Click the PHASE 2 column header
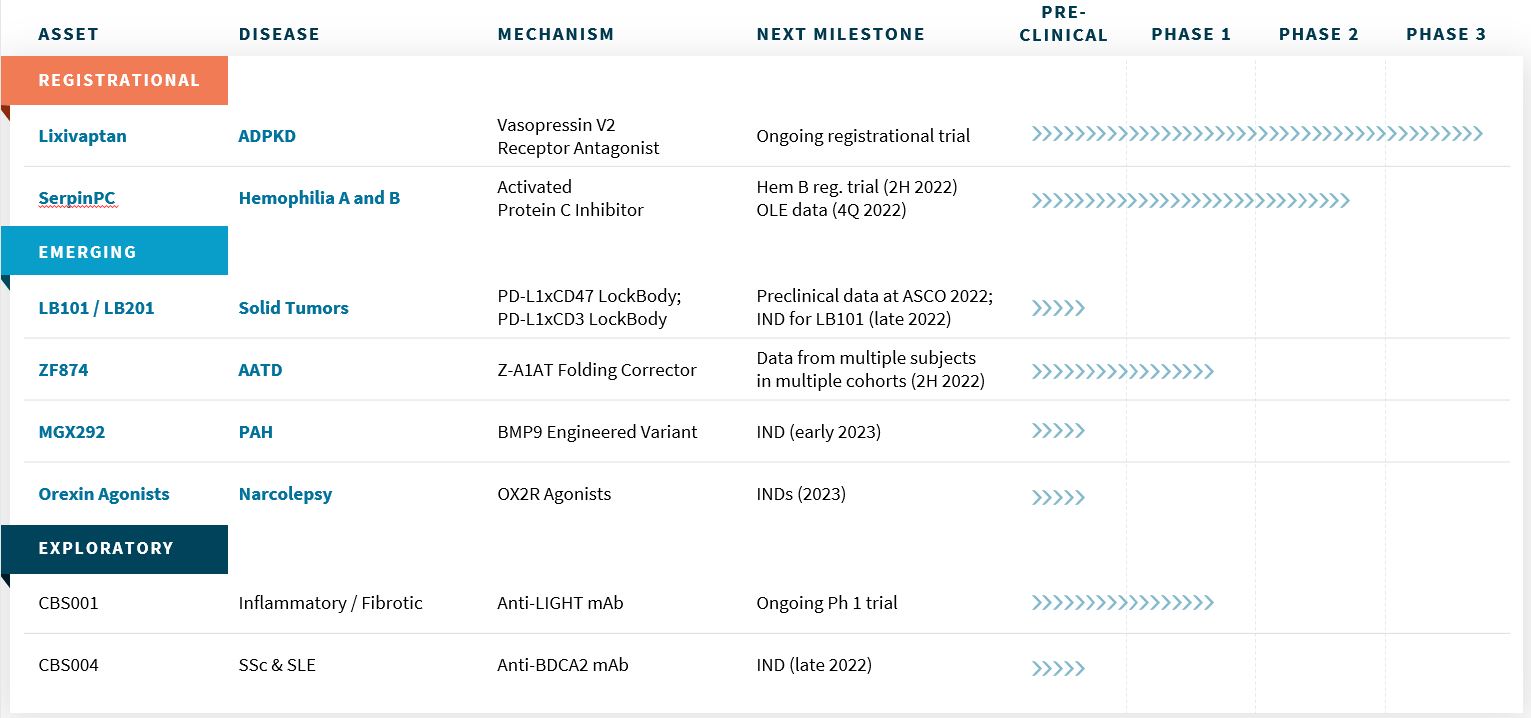 pyautogui.click(x=1318, y=34)
